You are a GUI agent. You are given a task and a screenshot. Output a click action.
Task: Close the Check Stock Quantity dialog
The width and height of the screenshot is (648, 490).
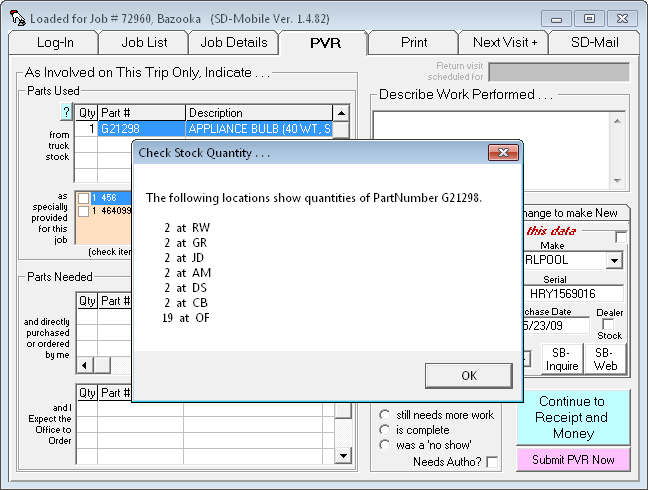coord(501,153)
